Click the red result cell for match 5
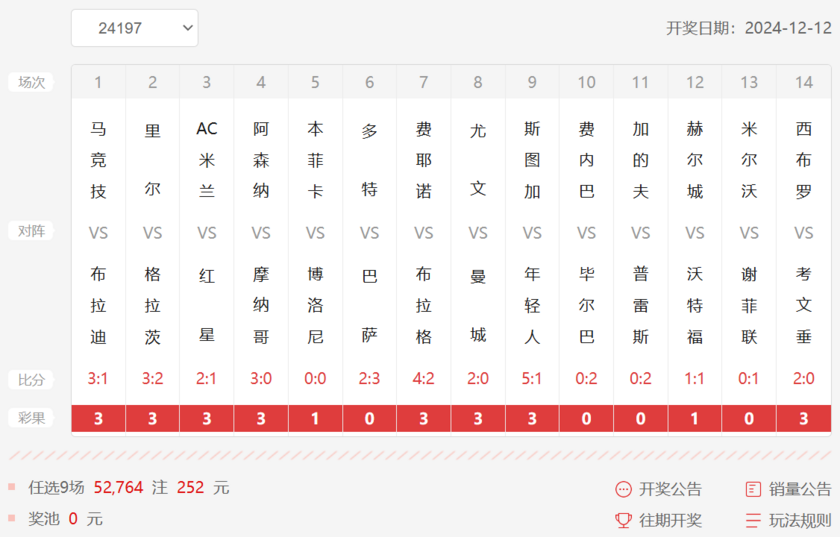 click(x=315, y=418)
